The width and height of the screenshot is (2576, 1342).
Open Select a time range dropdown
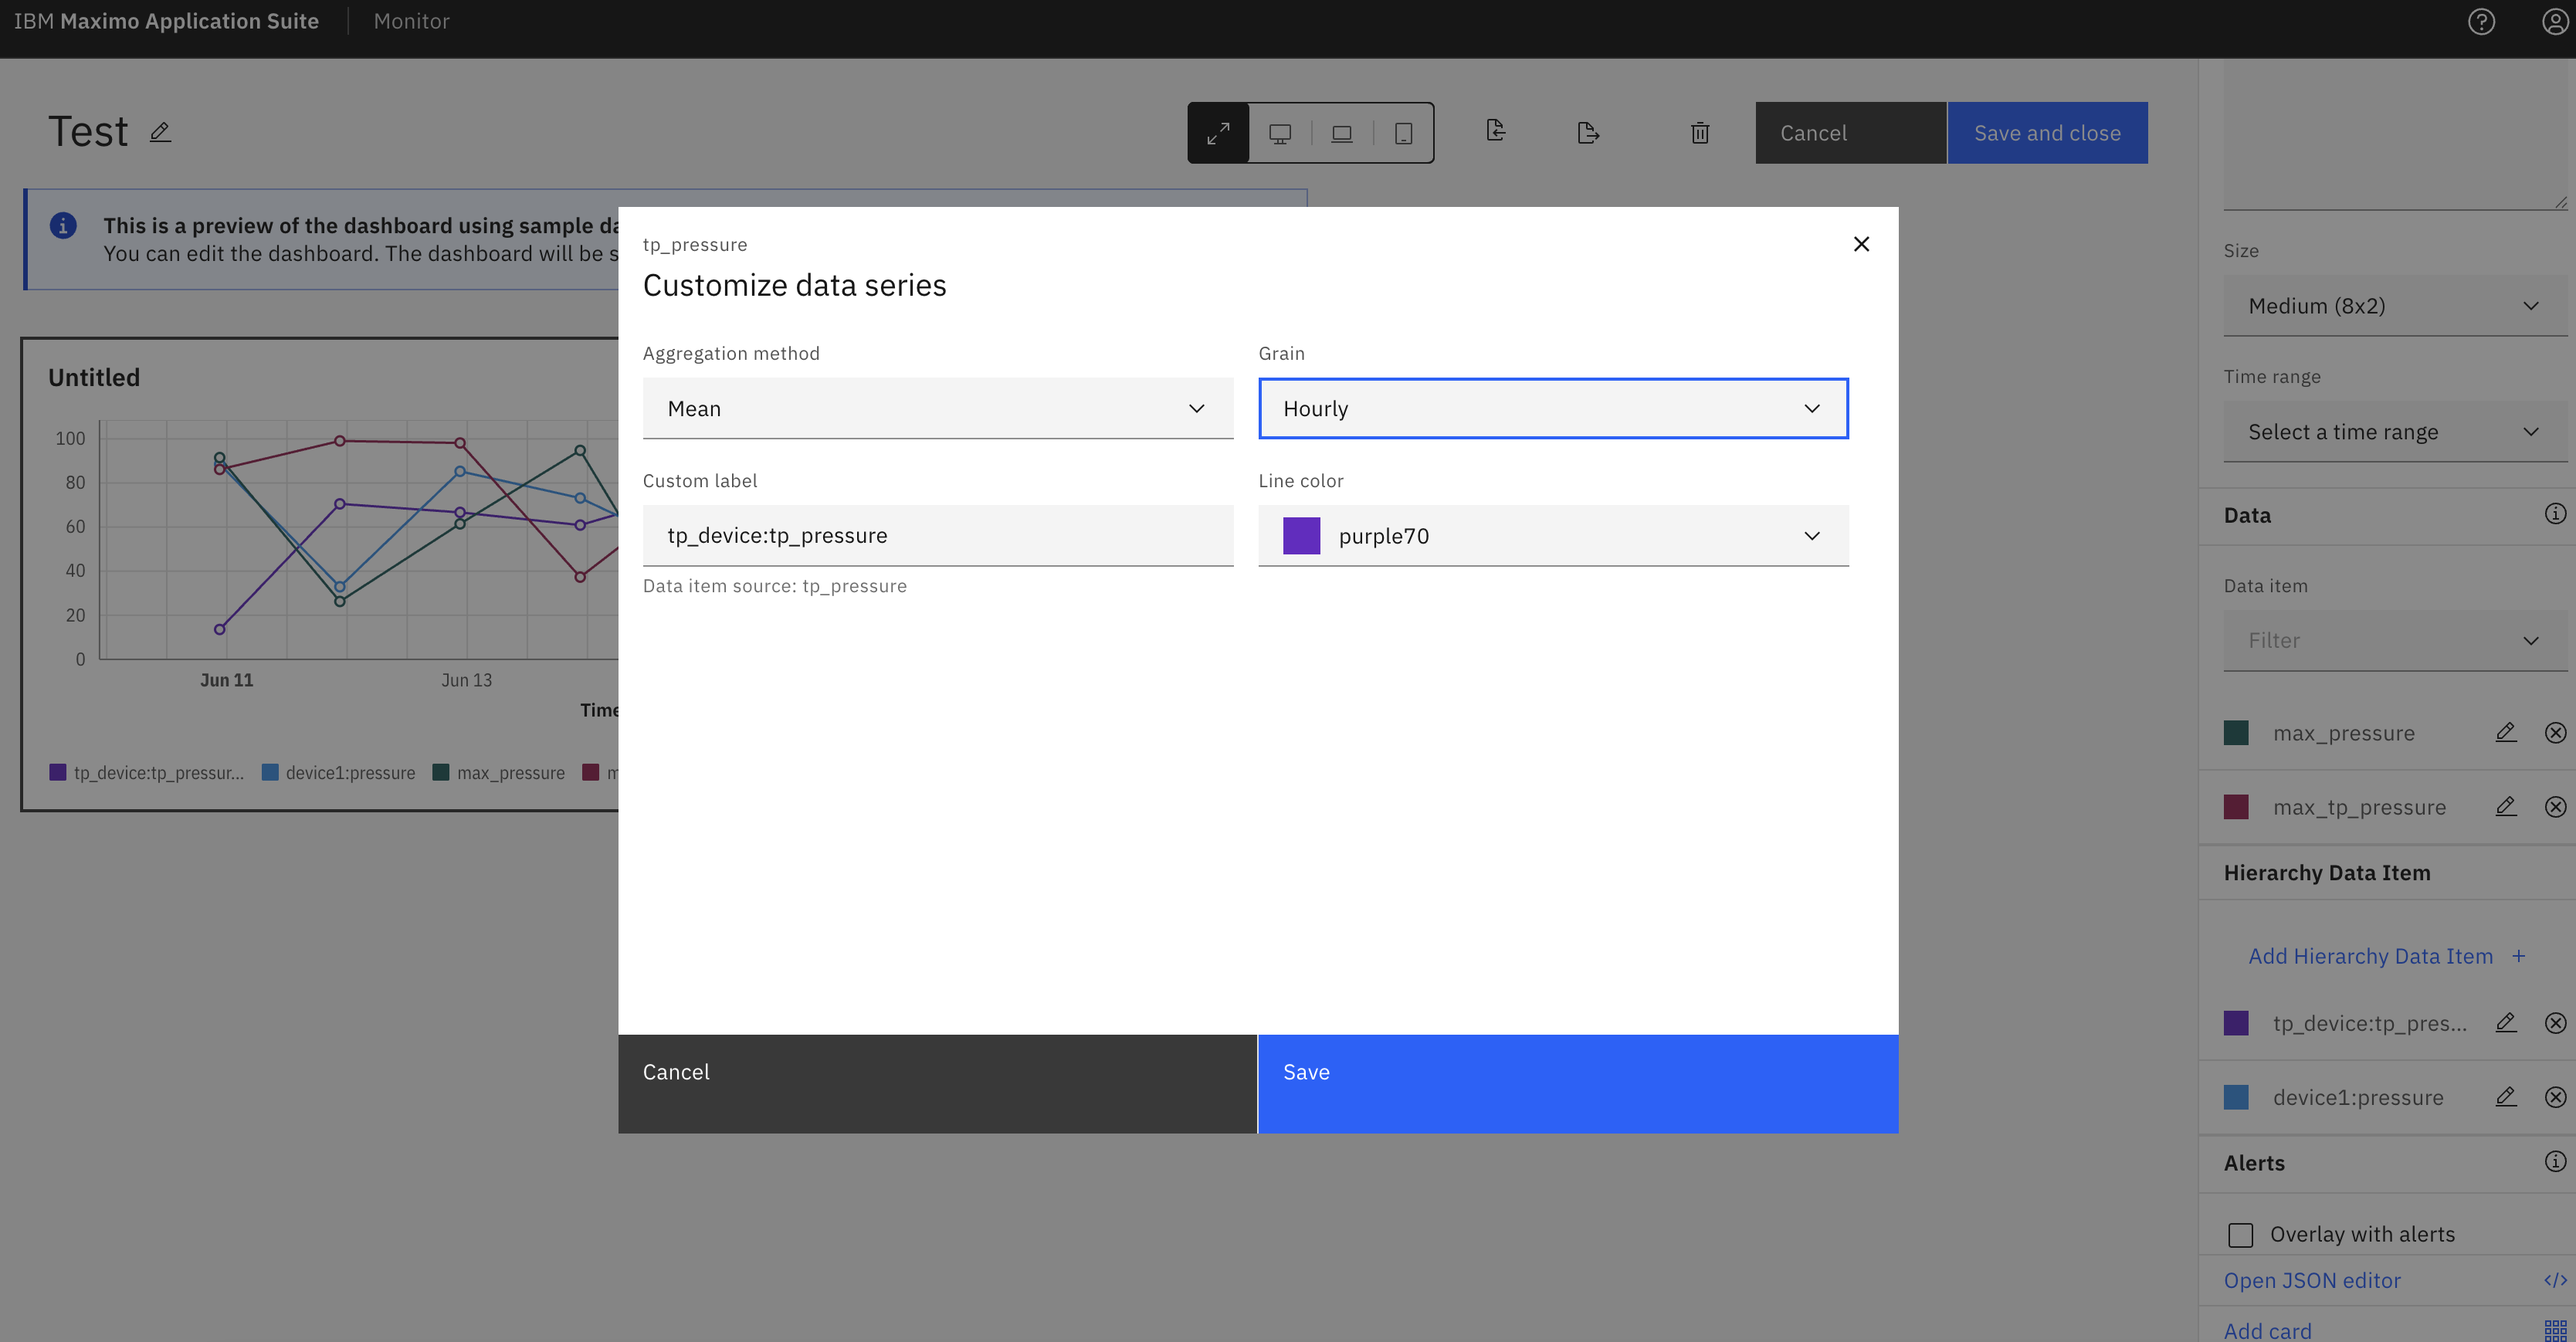2395,432
